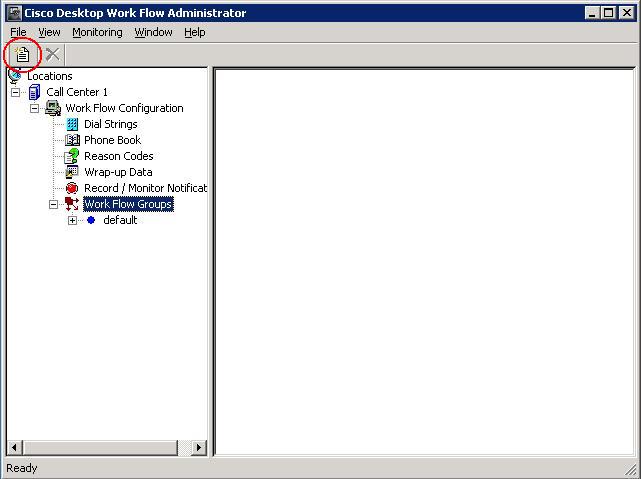Expand the default work flow group
Viewport: 641px width, 479px height.
tap(72, 220)
